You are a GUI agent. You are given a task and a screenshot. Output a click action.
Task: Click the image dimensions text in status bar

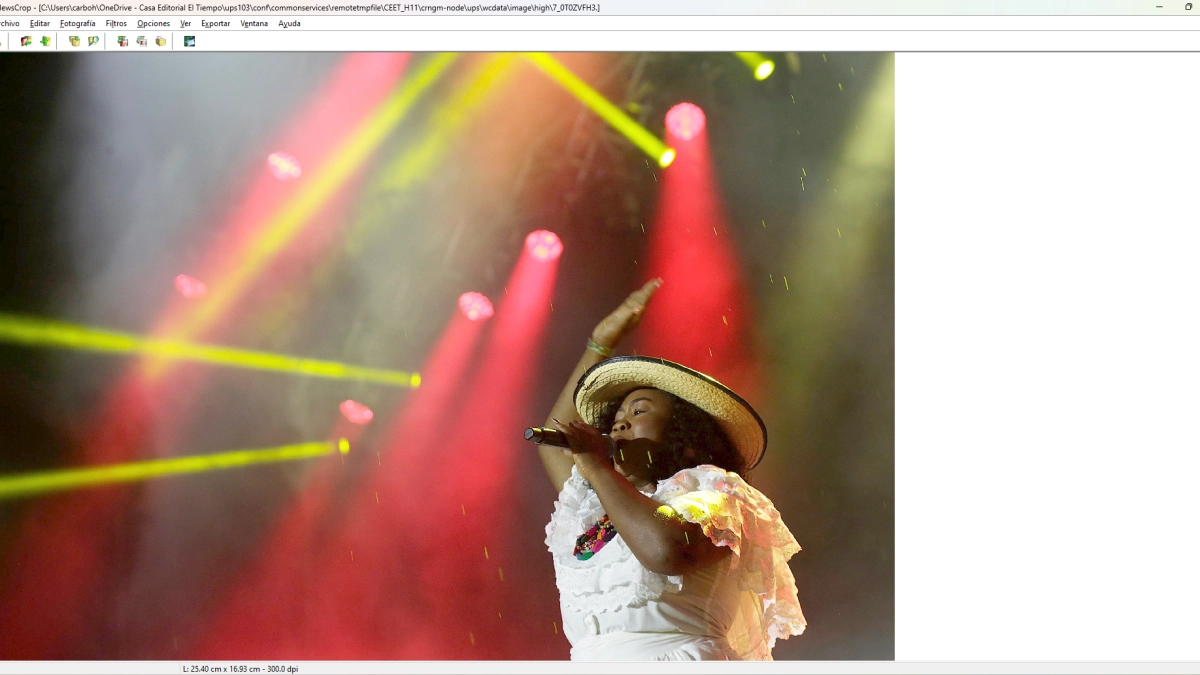pos(240,668)
